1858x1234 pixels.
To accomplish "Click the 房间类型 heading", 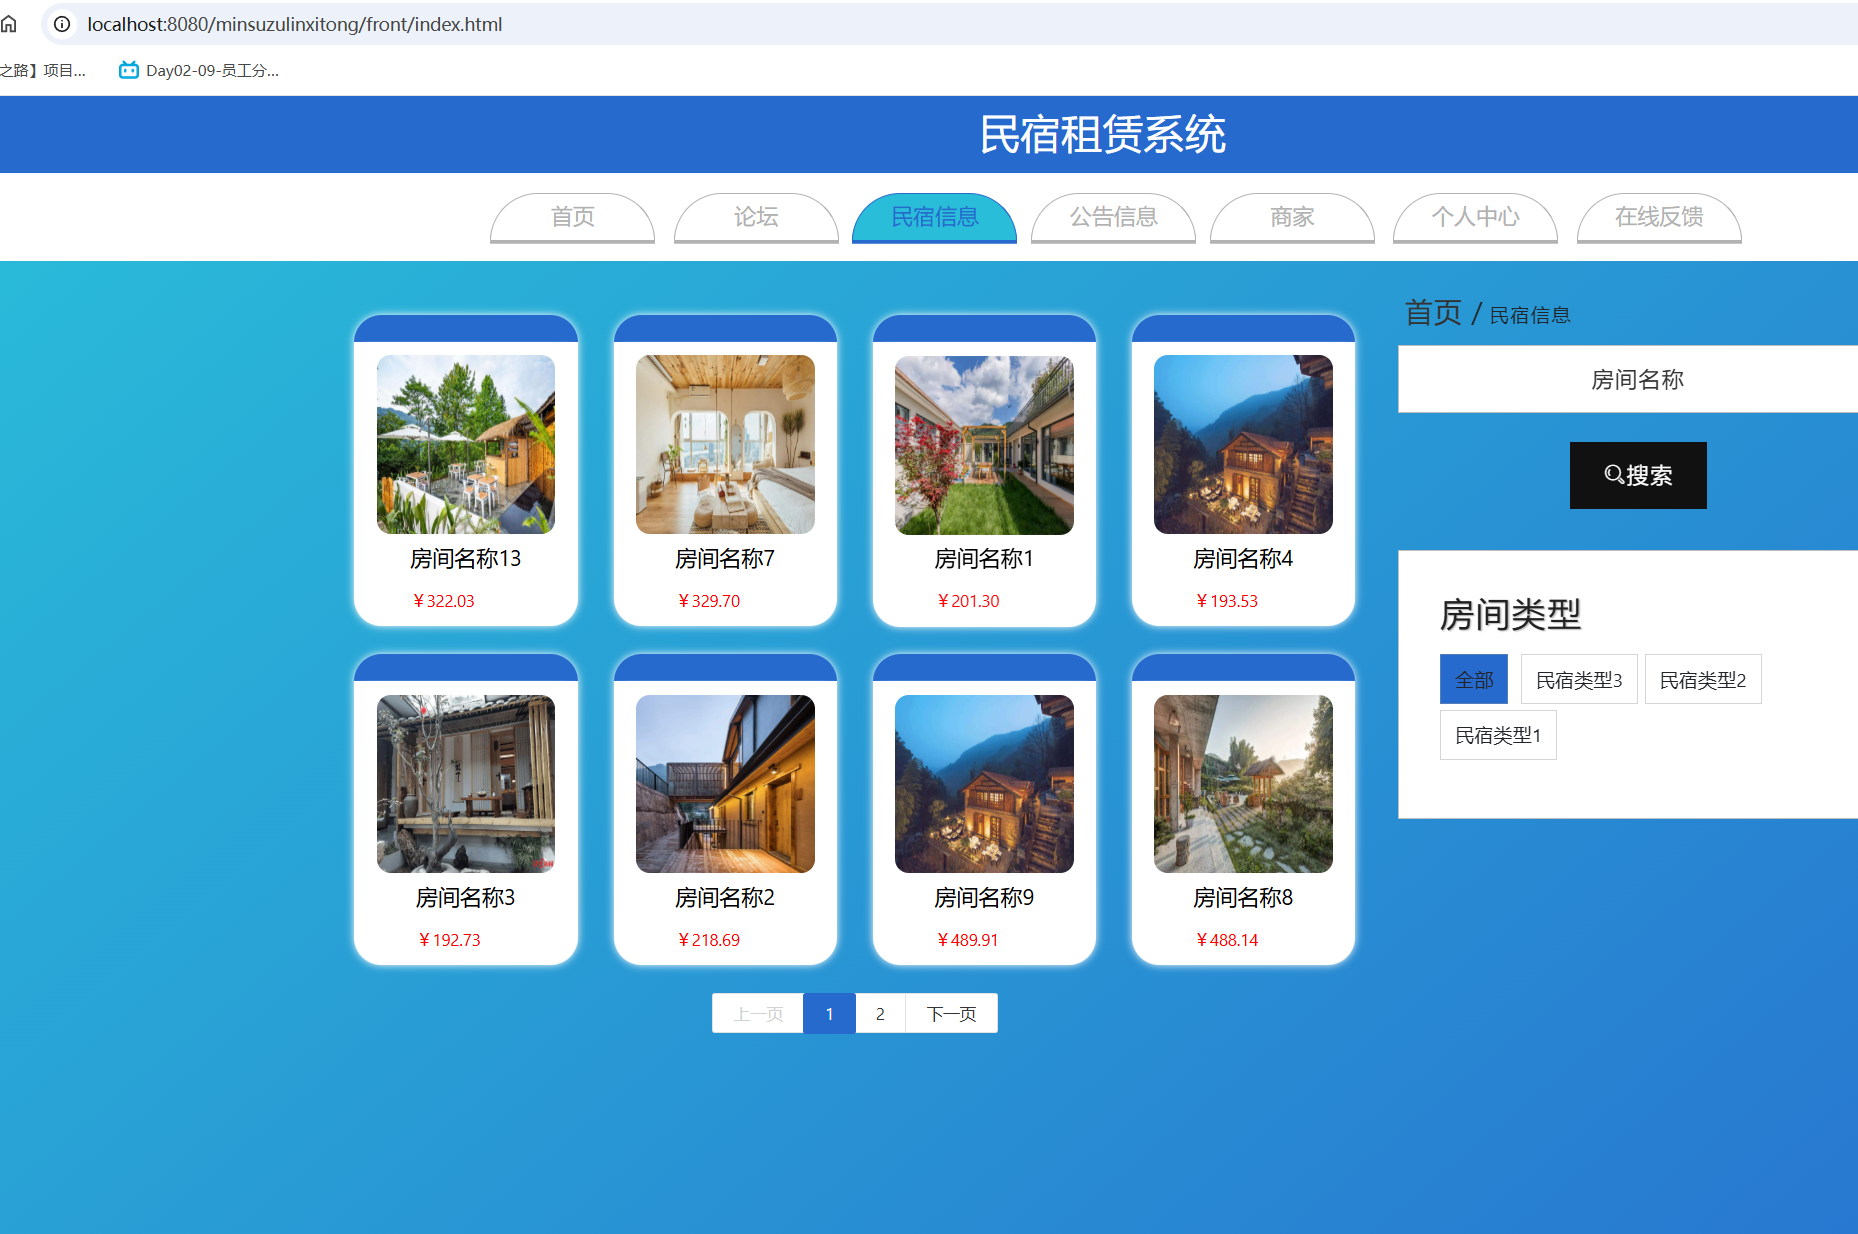I will tap(1510, 615).
